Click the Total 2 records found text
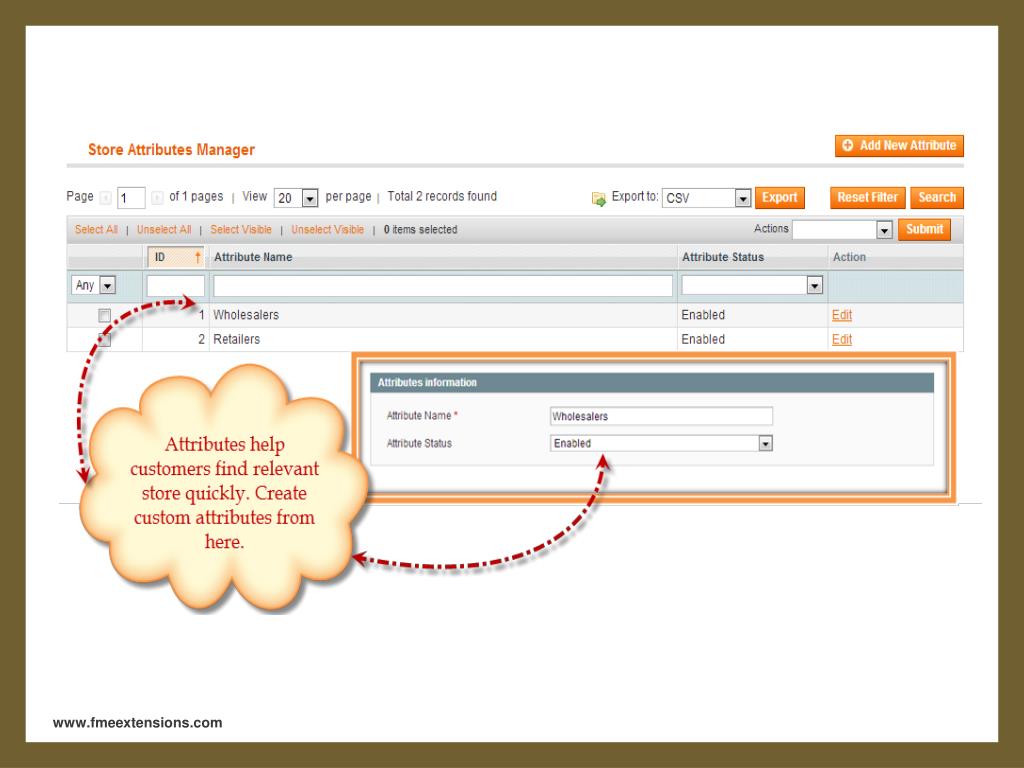This screenshot has height=768, width=1024. coord(442,196)
